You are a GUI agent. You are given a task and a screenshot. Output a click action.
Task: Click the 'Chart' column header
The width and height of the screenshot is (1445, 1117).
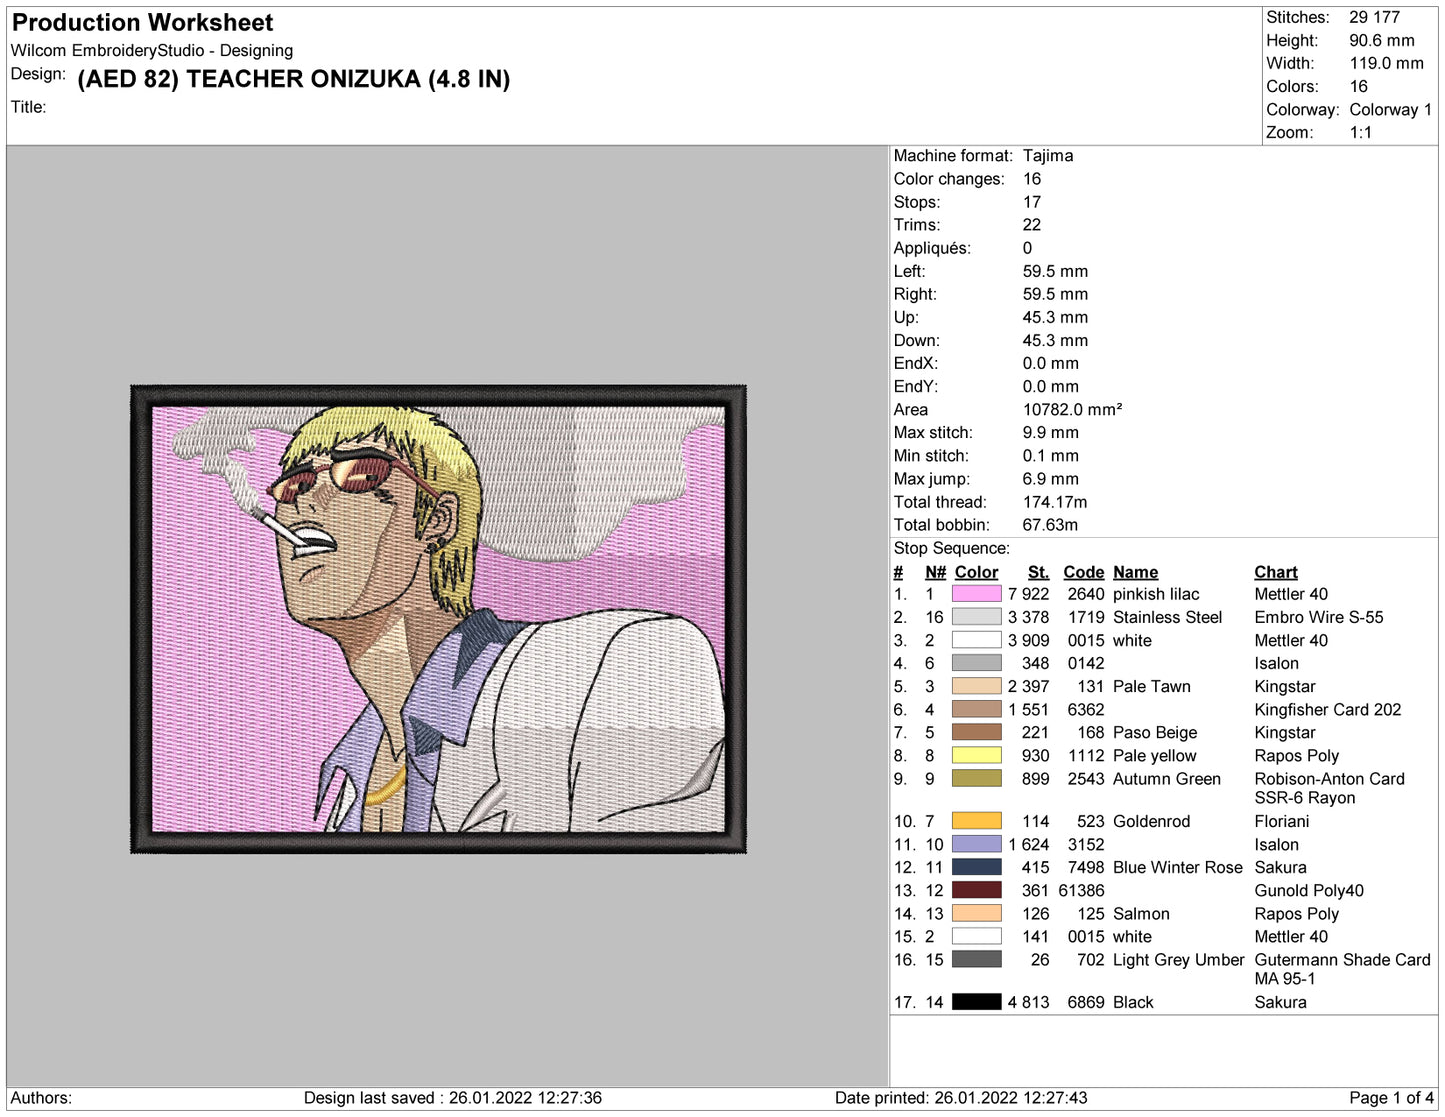[x=1276, y=572]
